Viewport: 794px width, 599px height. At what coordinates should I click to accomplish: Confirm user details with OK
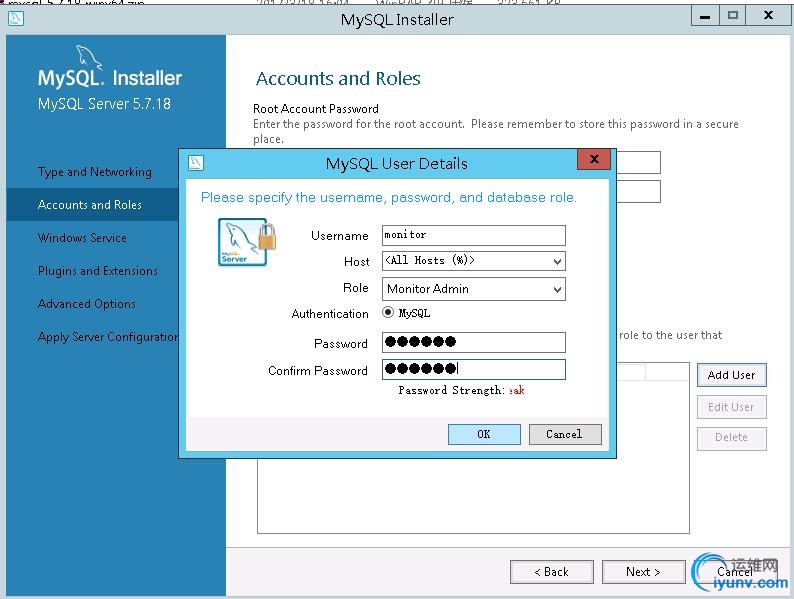click(484, 434)
